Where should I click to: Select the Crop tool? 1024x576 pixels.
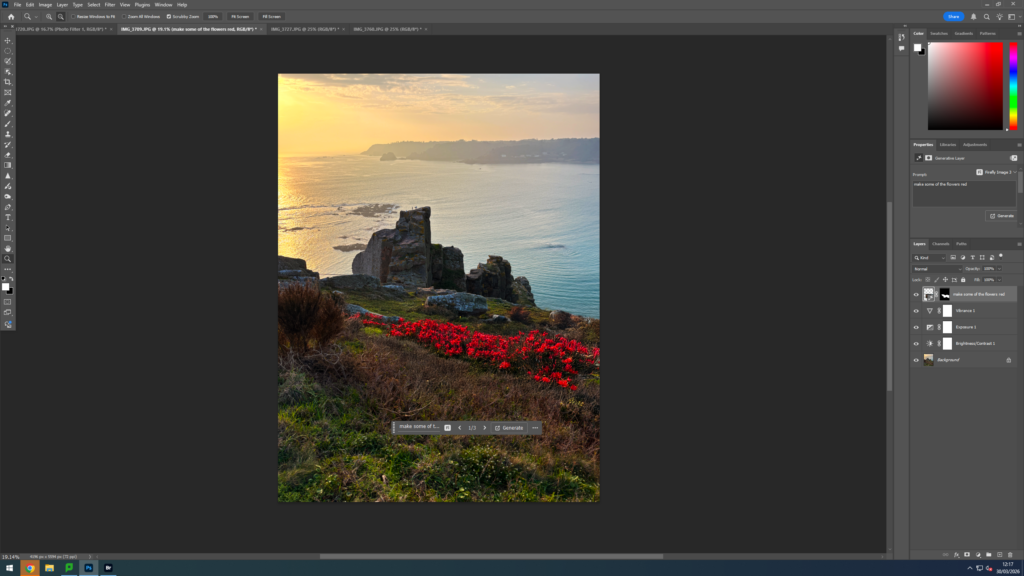tap(8, 82)
